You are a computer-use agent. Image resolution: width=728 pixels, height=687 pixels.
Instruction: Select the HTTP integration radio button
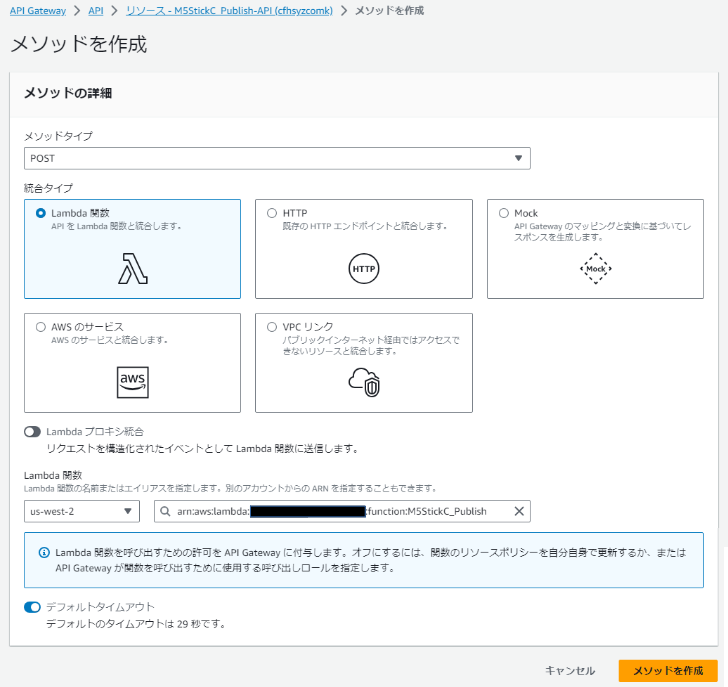[x=272, y=213]
